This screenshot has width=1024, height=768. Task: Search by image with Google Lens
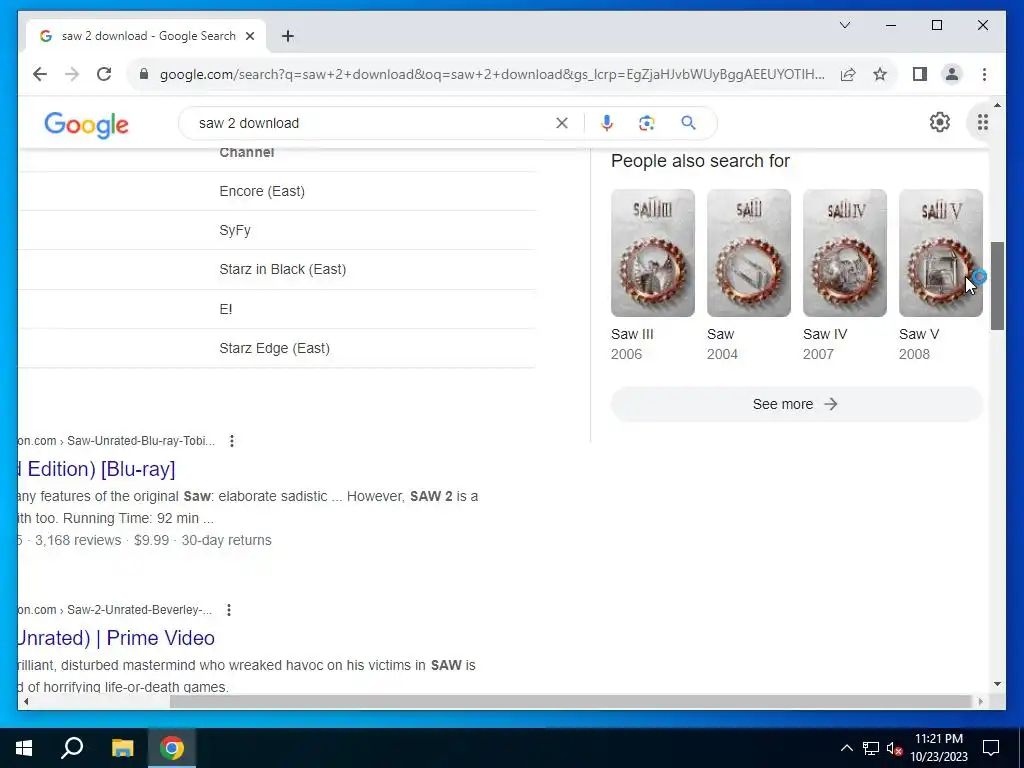coord(647,123)
